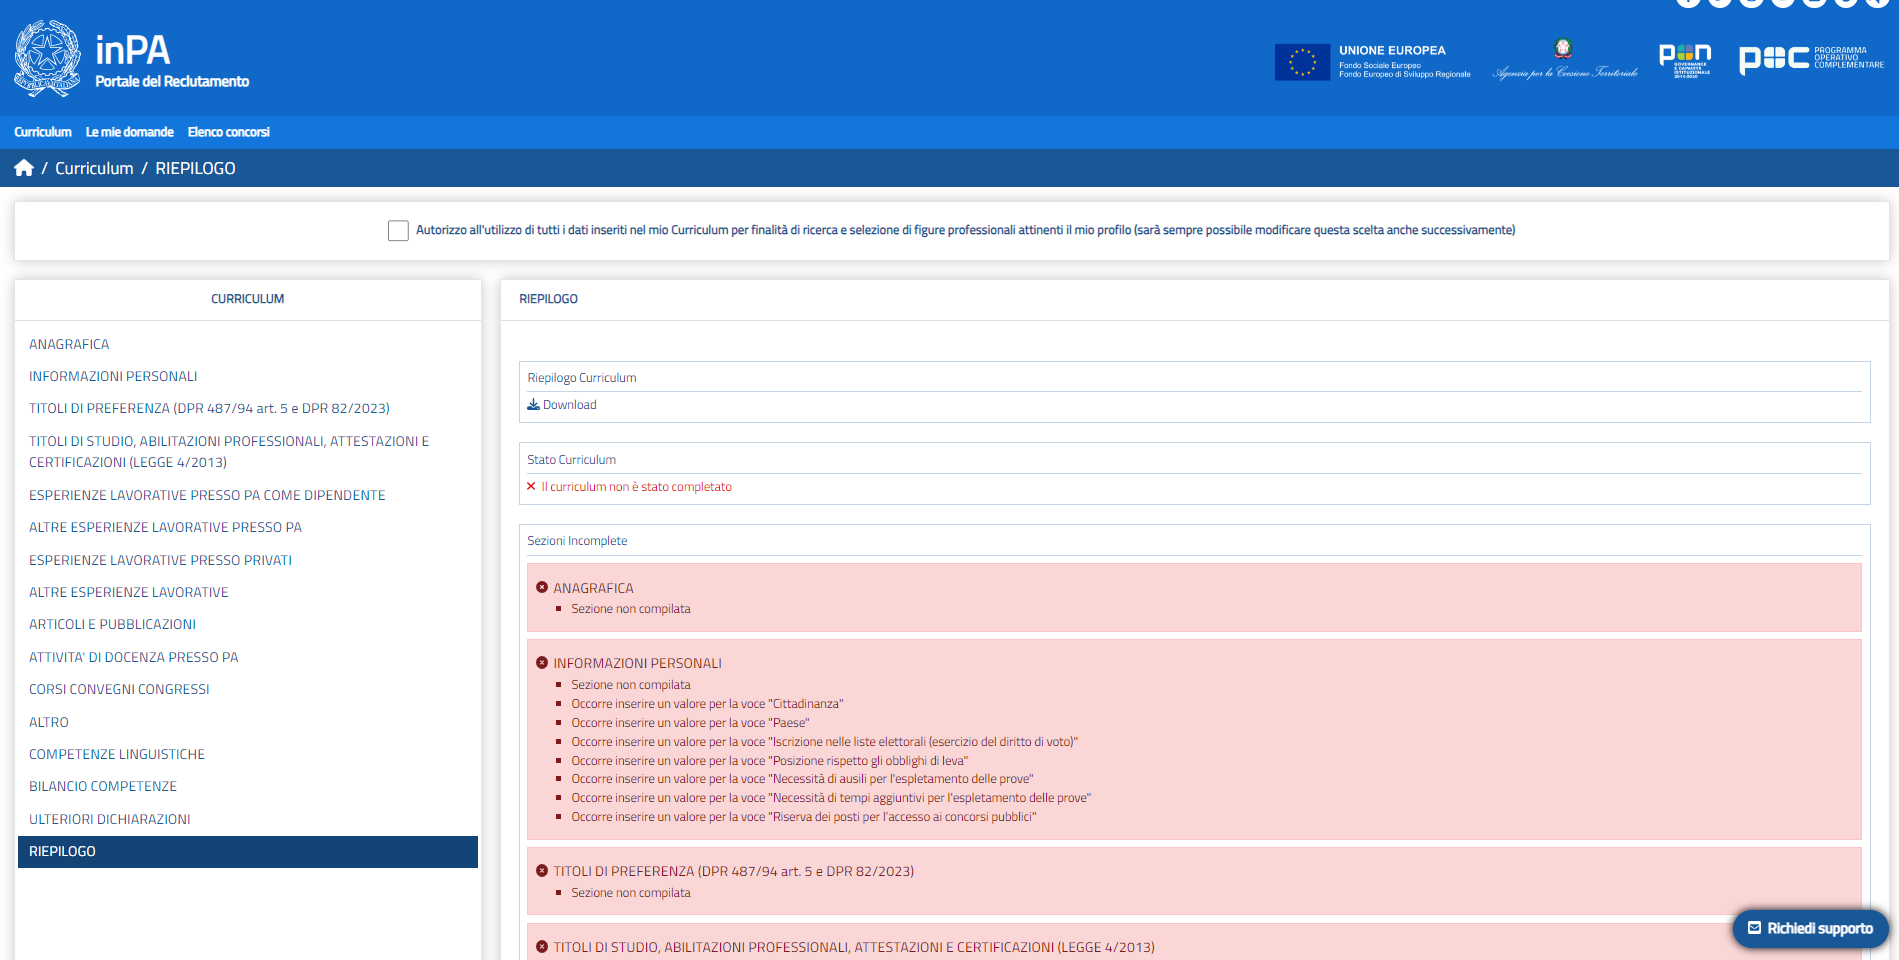Click the "Iscrizione nelle liste elettorali" message
The width and height of the screenshot is (1899, 960).
pyautogui.click(x=824, y=742)
